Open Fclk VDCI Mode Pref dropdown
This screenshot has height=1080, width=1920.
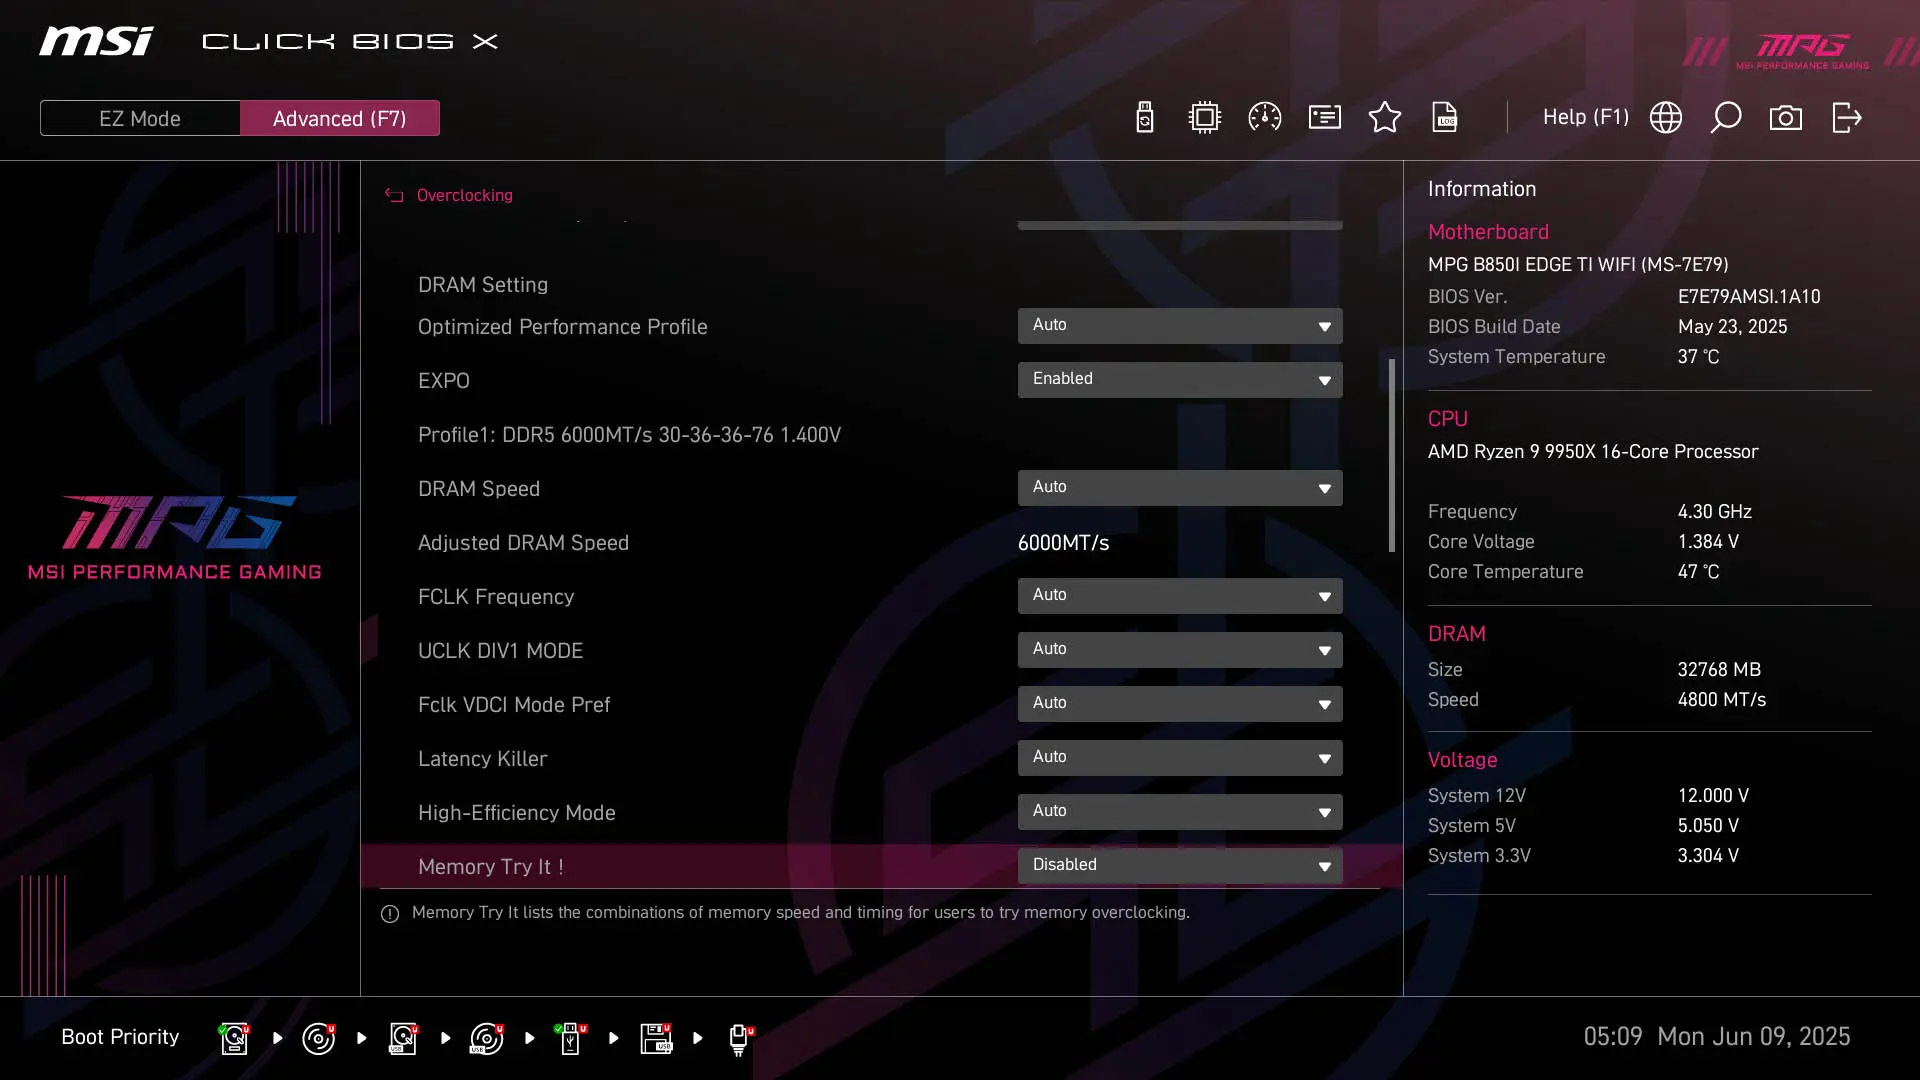click(x=1180, y=704)
